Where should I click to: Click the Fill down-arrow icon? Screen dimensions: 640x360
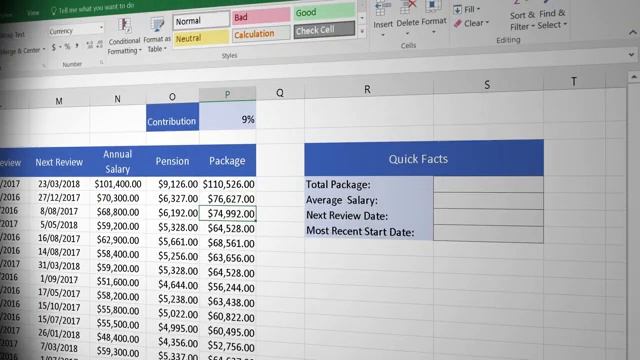click(458, 9)
